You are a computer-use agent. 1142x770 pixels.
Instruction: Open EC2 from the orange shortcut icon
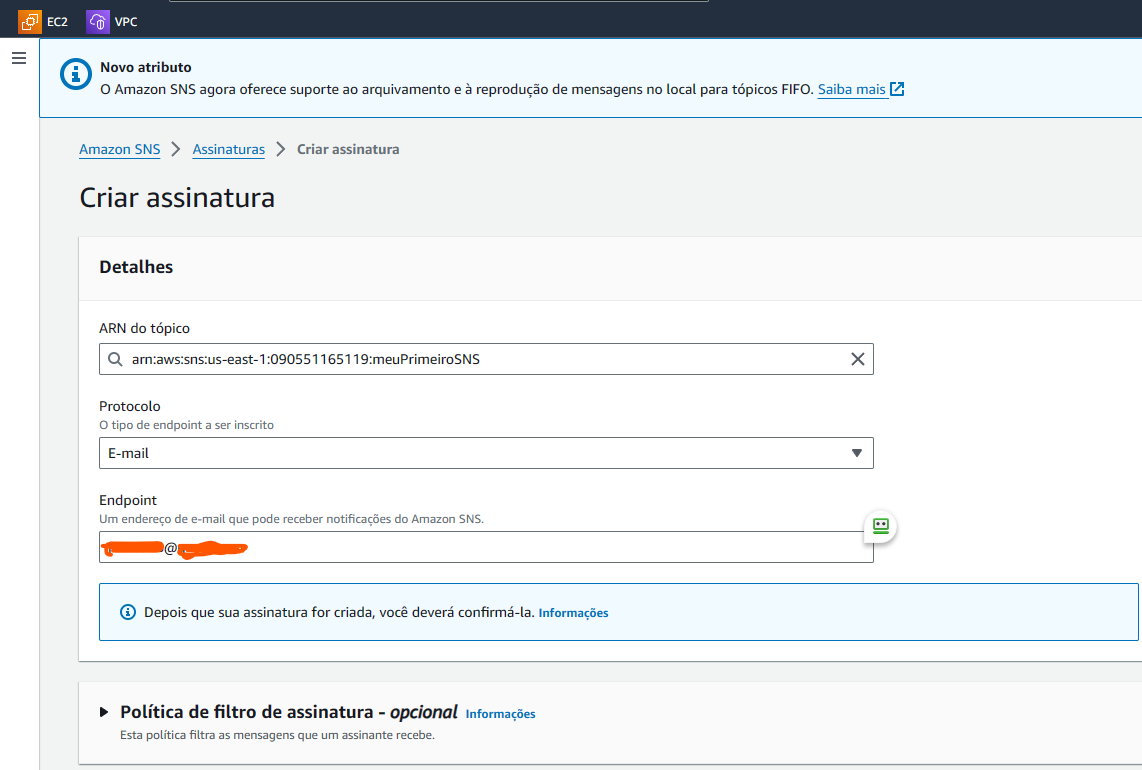[x=30, y=20]
